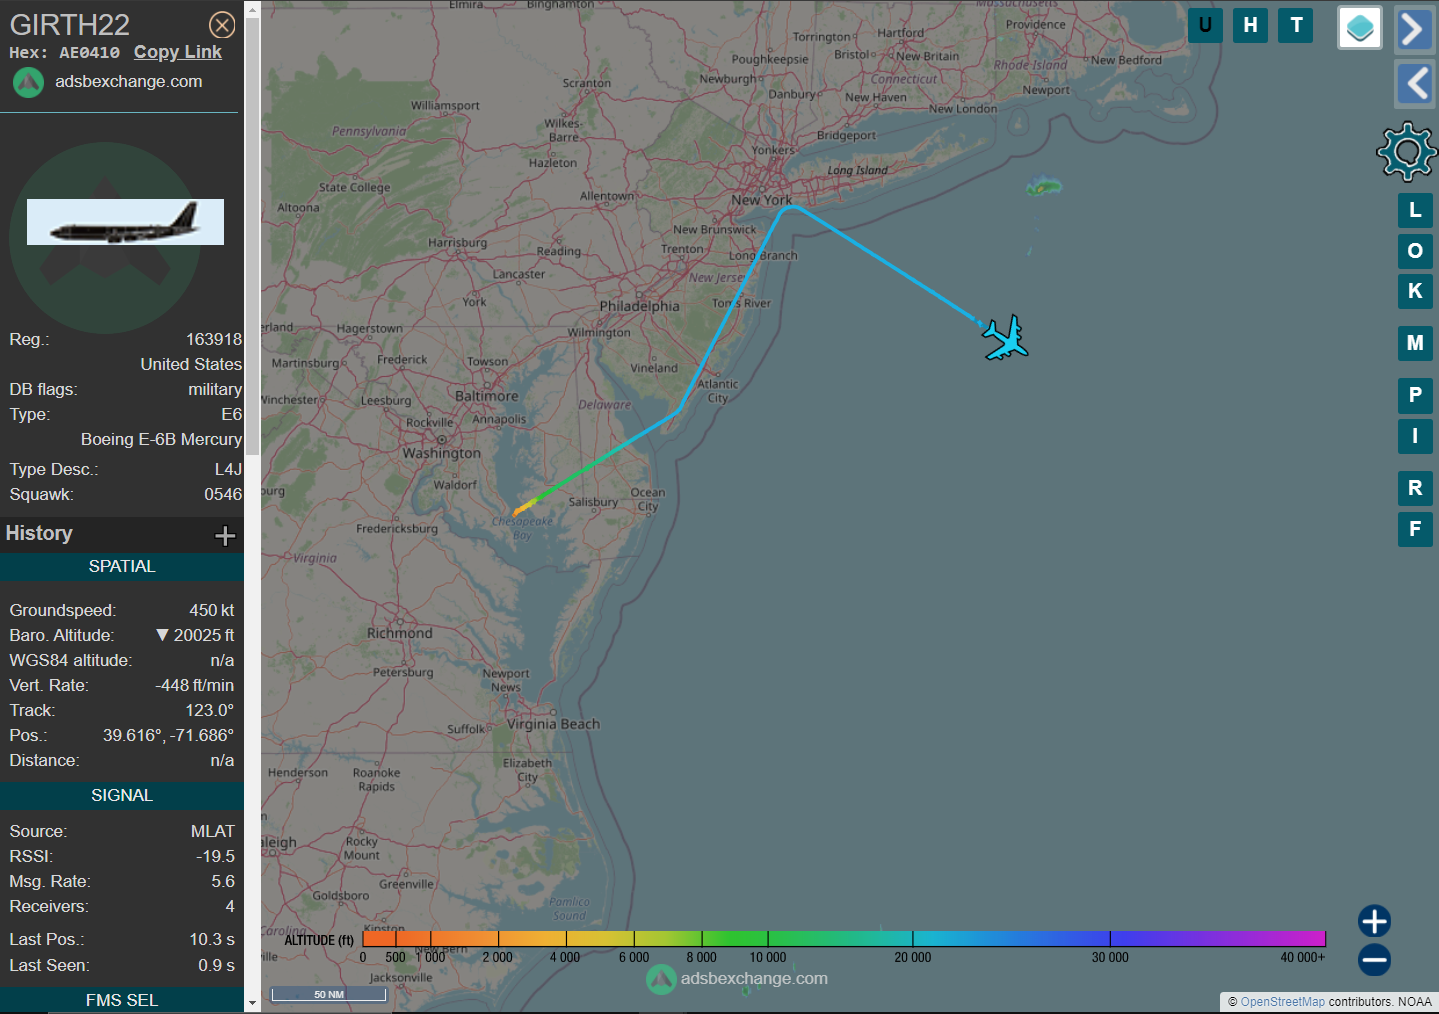The height and width of the screenshot is (1014, 1439).
Task: Click RSSI value -19.5
Action: [x=216, y=856]
